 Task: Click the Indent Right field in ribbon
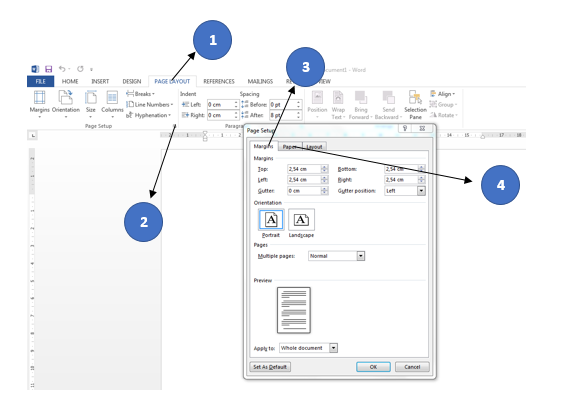(220, 115)
